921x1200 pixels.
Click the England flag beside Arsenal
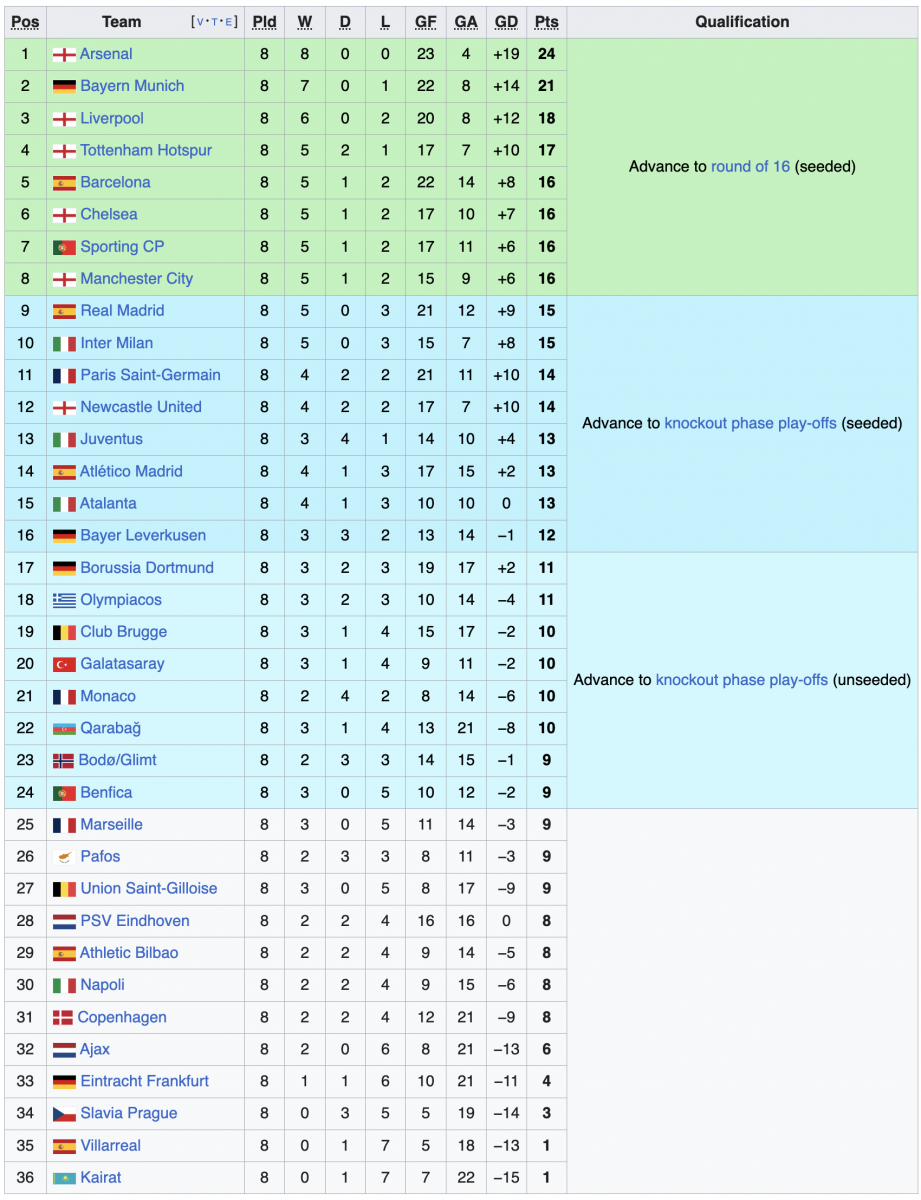pos(64,54)
